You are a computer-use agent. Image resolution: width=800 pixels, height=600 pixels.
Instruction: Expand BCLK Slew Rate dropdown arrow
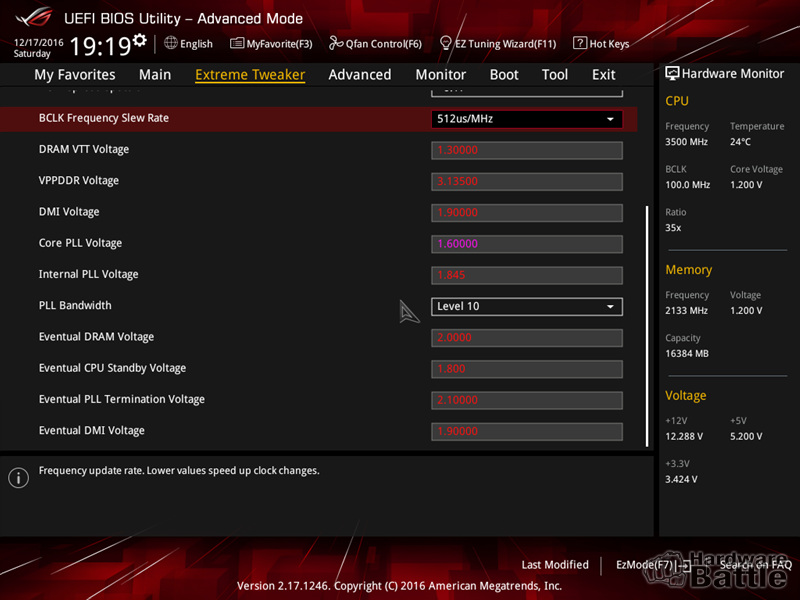610,119
